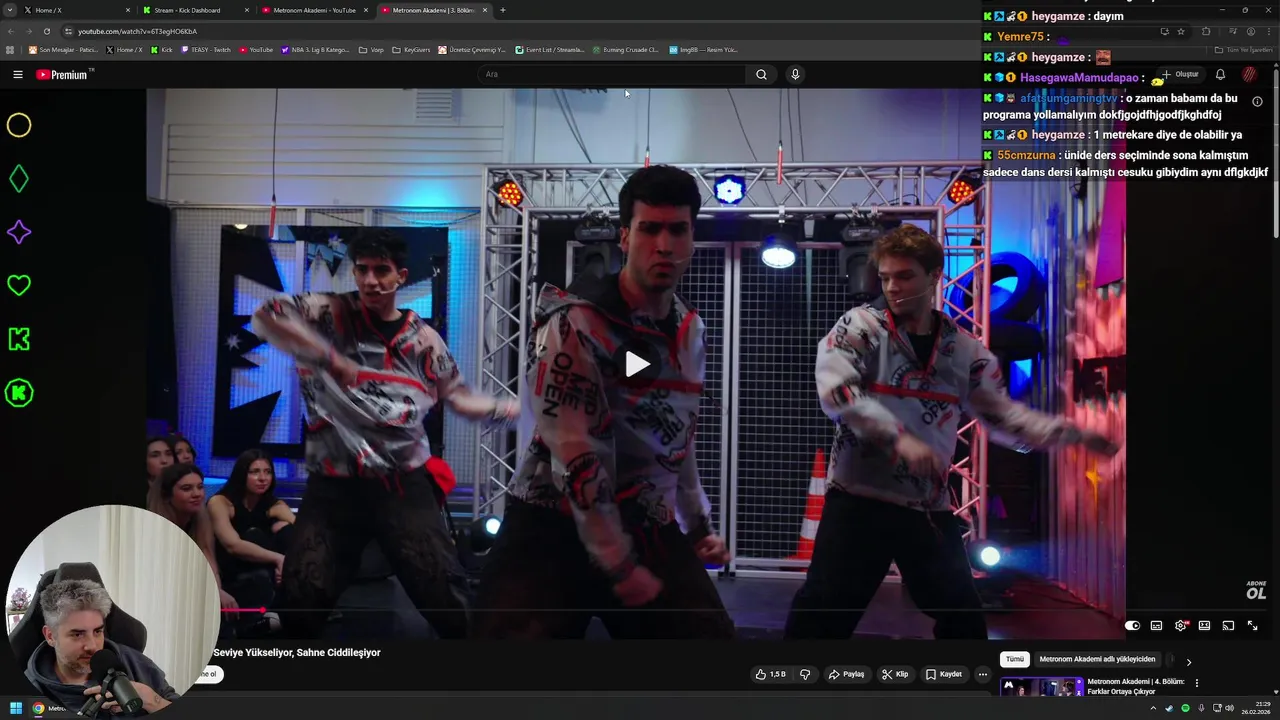This screenshot has width=1280, height=720.
Task: Click the purple star overlay icon
Action: (19, 232)
